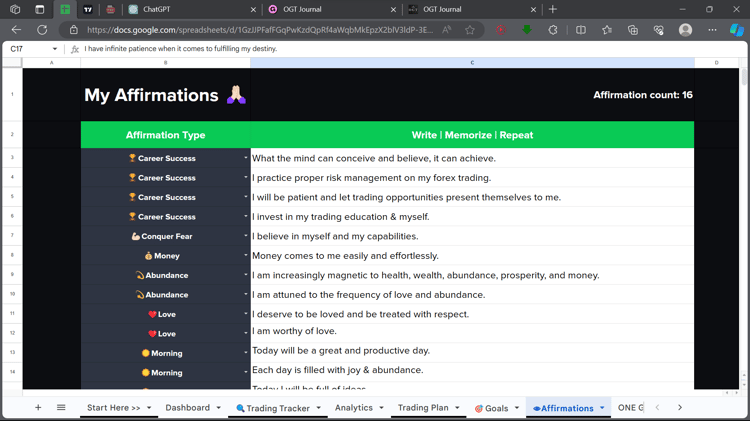Open the Copilot icon in browser toolbar
Image resolution: width=750 pixels, height=421 pixels.
(x=737, y=30)
